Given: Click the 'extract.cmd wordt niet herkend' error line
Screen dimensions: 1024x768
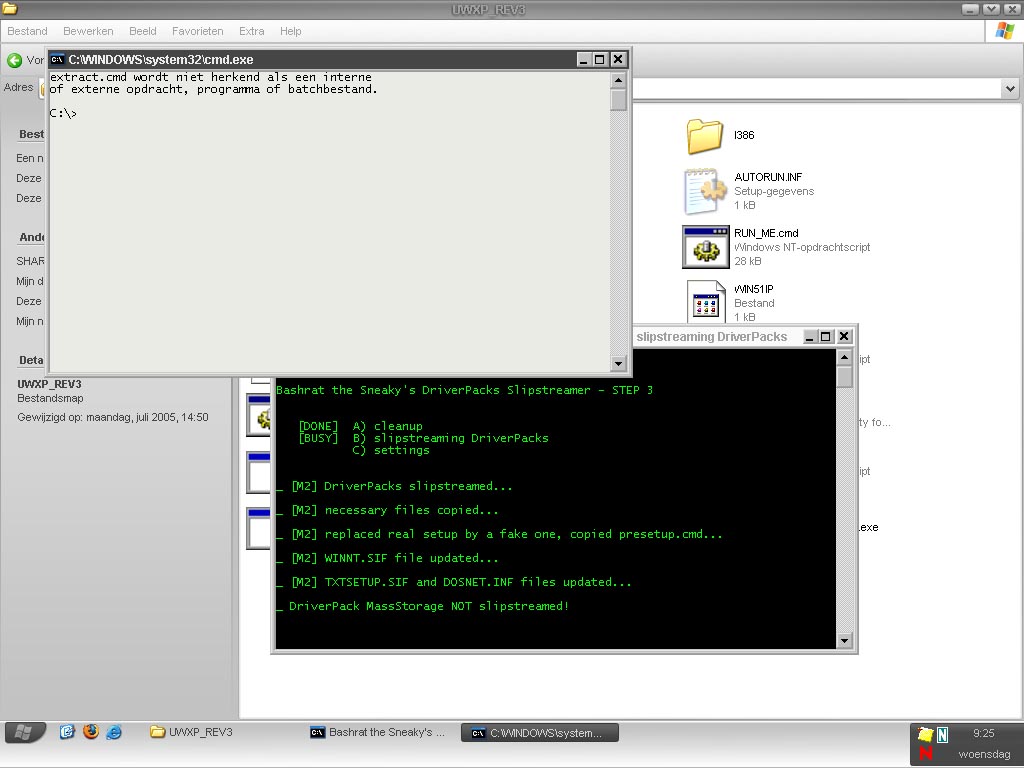Looking at the screenshot, I should (x=210, y=77).
